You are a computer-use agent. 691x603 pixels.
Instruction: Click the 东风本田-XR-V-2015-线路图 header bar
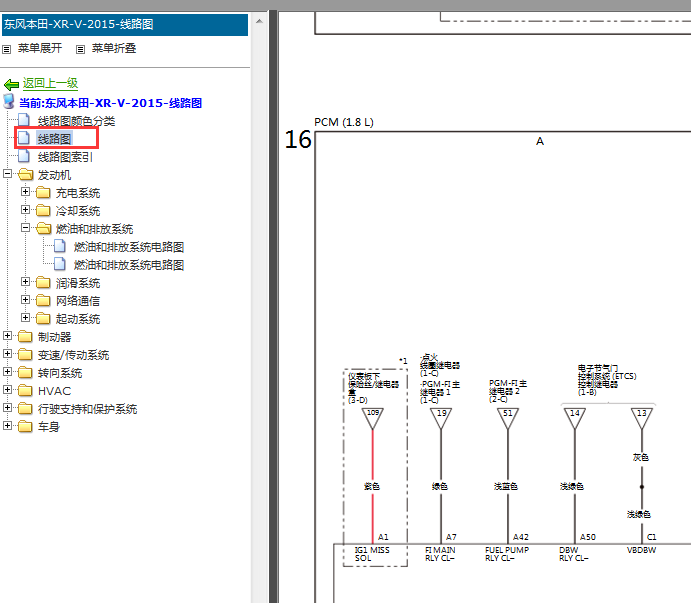[125, 24]
